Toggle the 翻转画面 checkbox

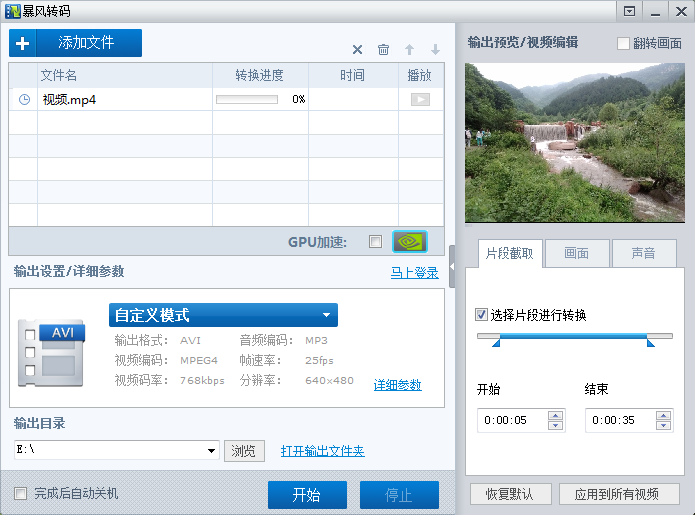[623, 43]
